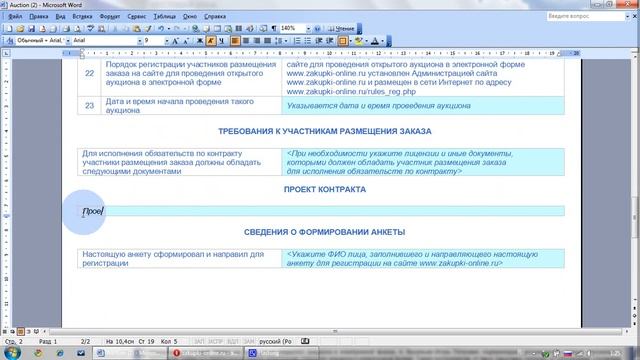Screen dimensions: 640x360
Task: Open the Файл menu
Action: 15,16
